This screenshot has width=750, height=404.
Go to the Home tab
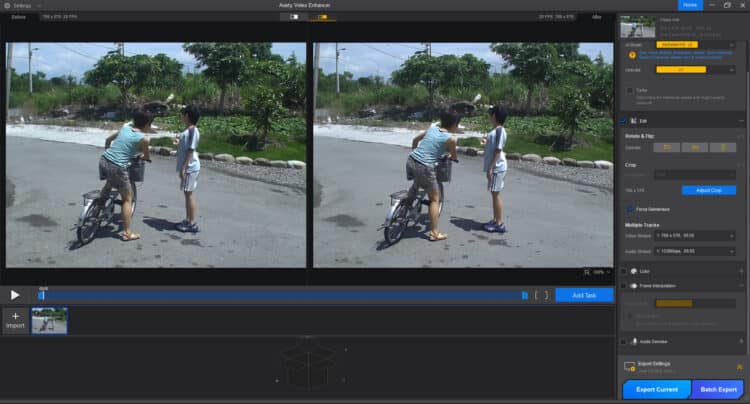690,5
